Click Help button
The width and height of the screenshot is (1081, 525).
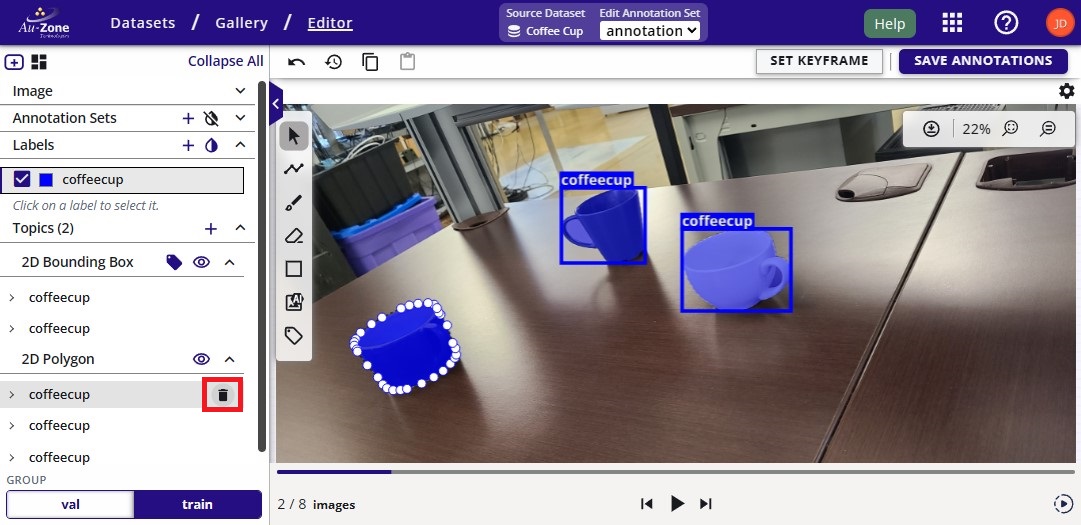889,23
